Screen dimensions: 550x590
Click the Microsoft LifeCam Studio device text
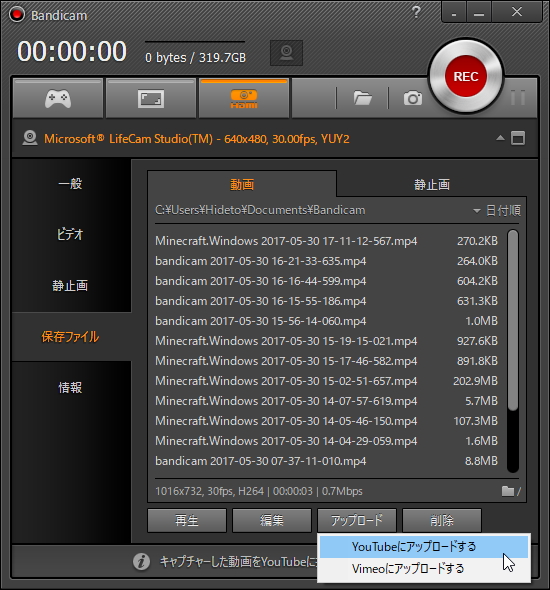pyautogui.click(x=197, y=139)
